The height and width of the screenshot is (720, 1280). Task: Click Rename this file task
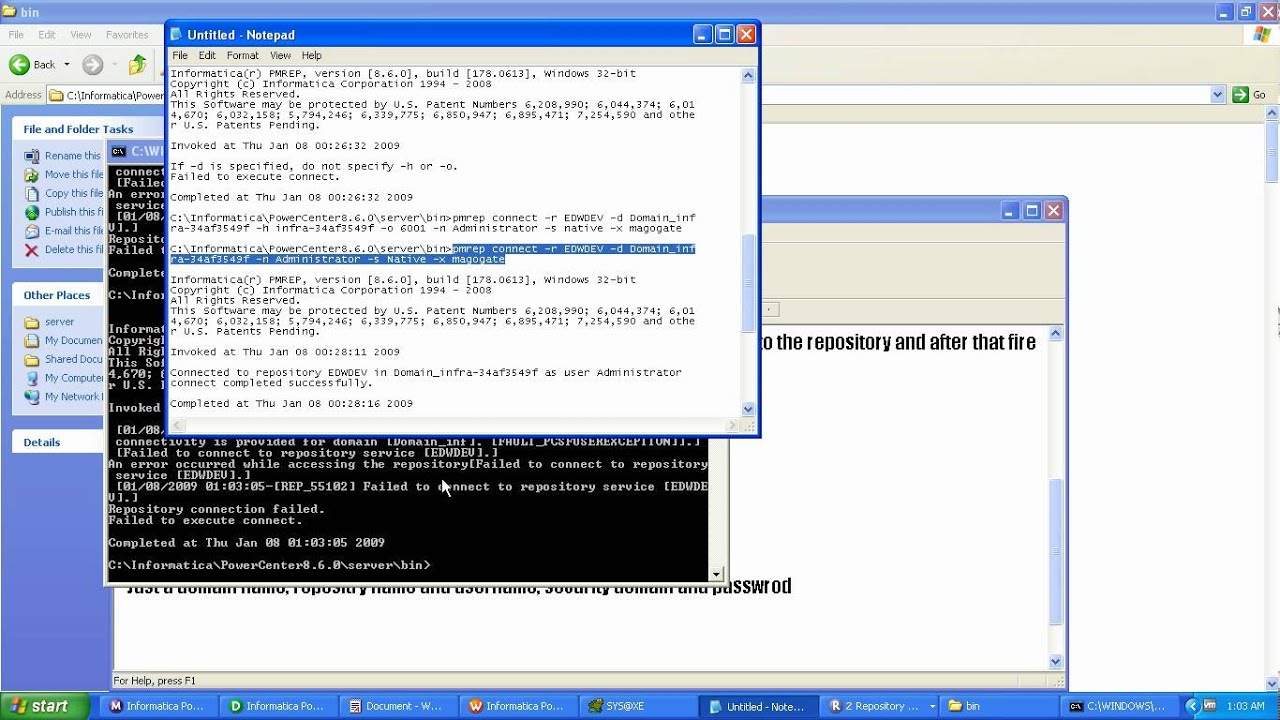pos(72,156)
